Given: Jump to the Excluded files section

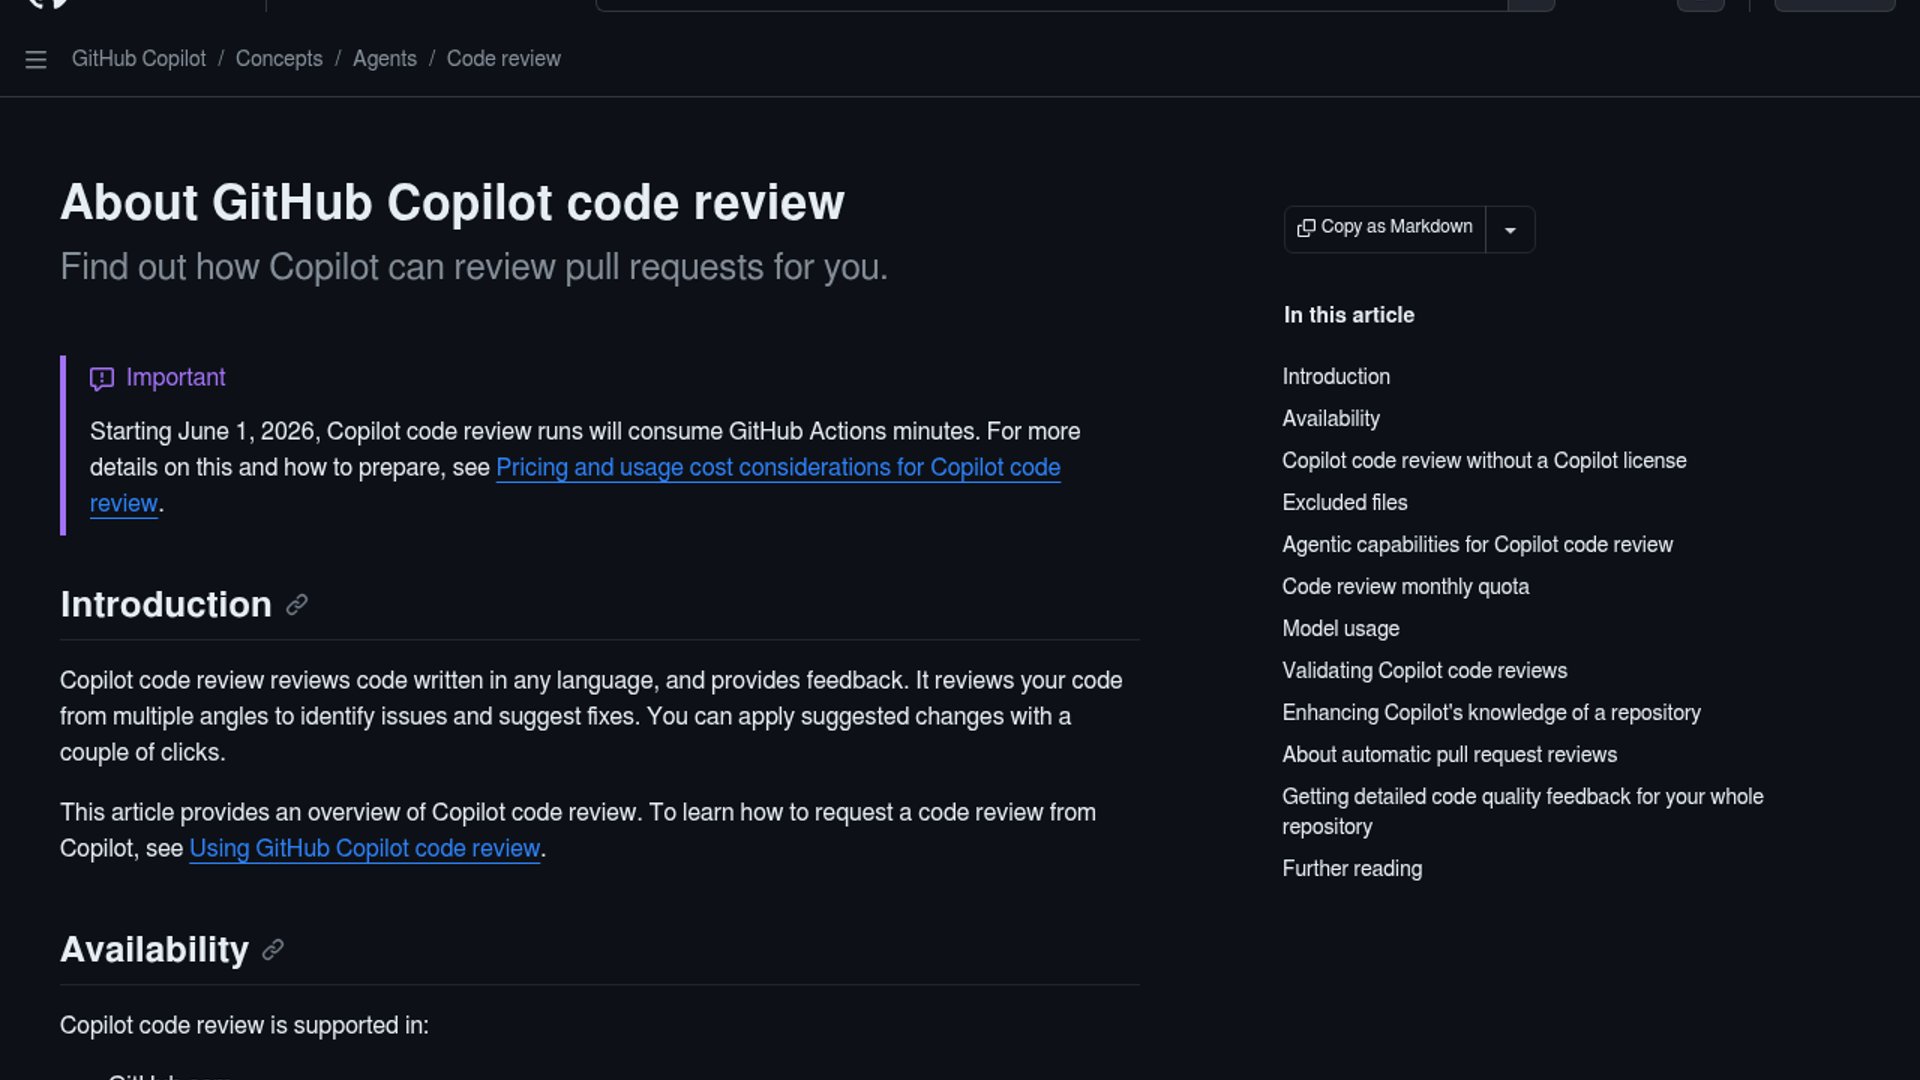Looking at the screenshot, I should 1345,503.
